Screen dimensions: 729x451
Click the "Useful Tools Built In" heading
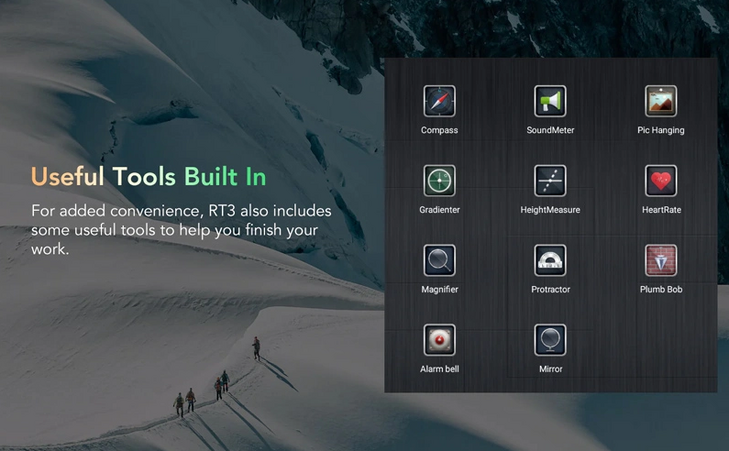click(x=148, y=177)
